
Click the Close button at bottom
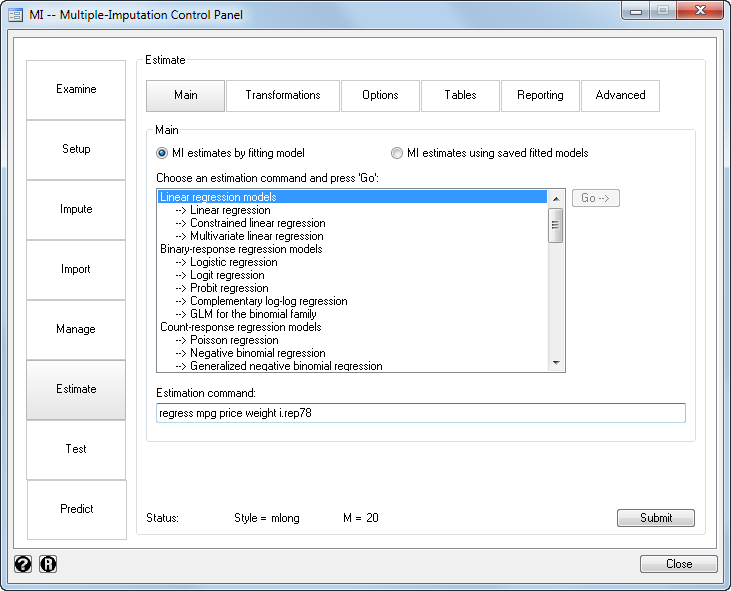[x=678, y=564]
